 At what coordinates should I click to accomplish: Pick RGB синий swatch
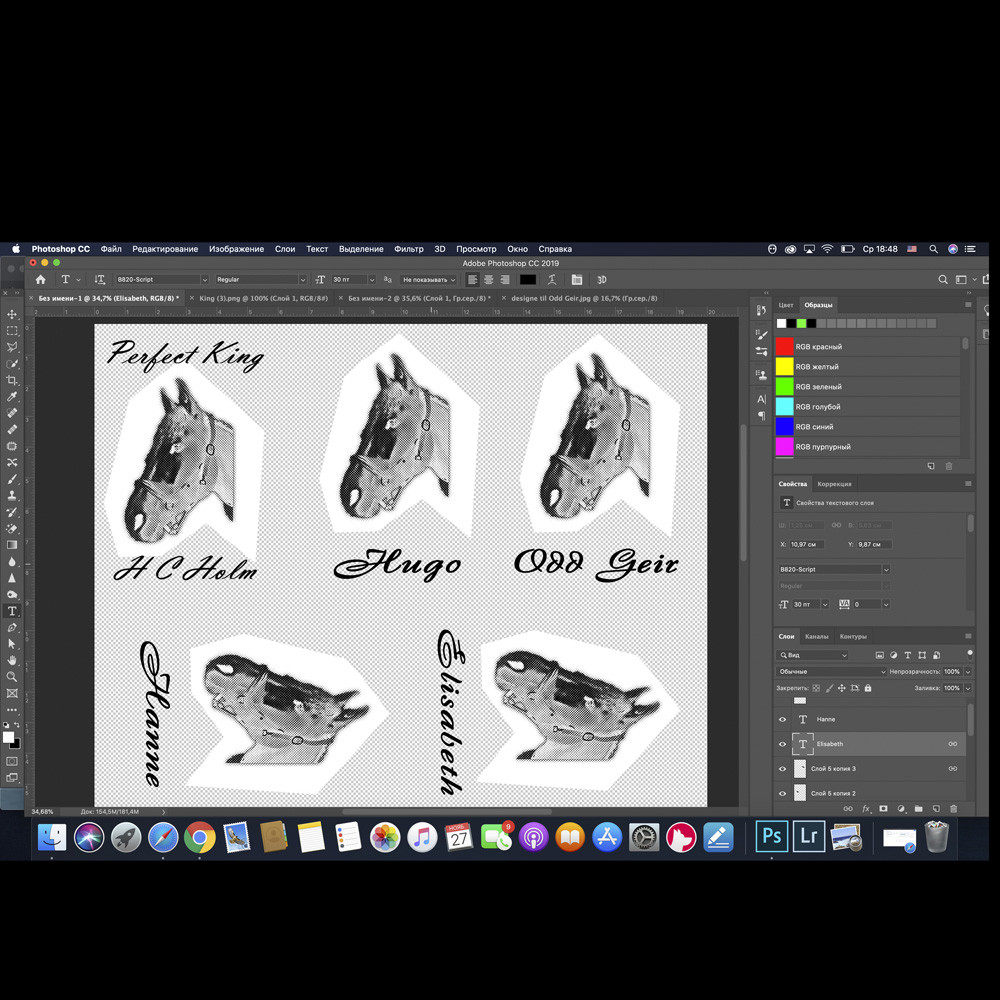[784, 427]
